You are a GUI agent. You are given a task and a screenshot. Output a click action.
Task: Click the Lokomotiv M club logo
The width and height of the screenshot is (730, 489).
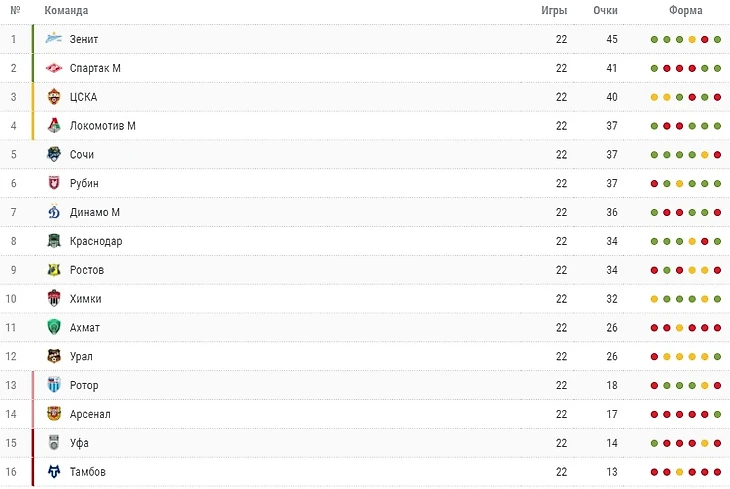(54, 125)
